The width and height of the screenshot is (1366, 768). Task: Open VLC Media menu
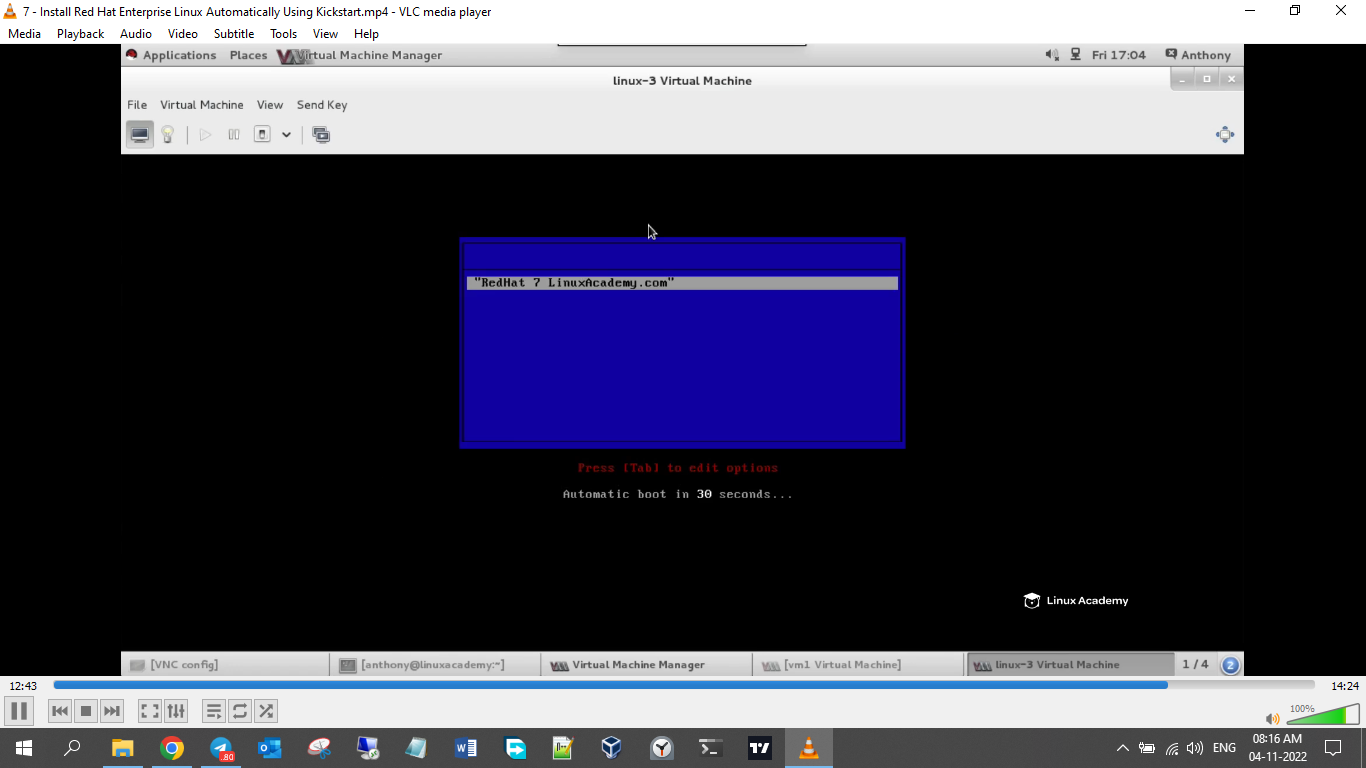click(24, 34)
